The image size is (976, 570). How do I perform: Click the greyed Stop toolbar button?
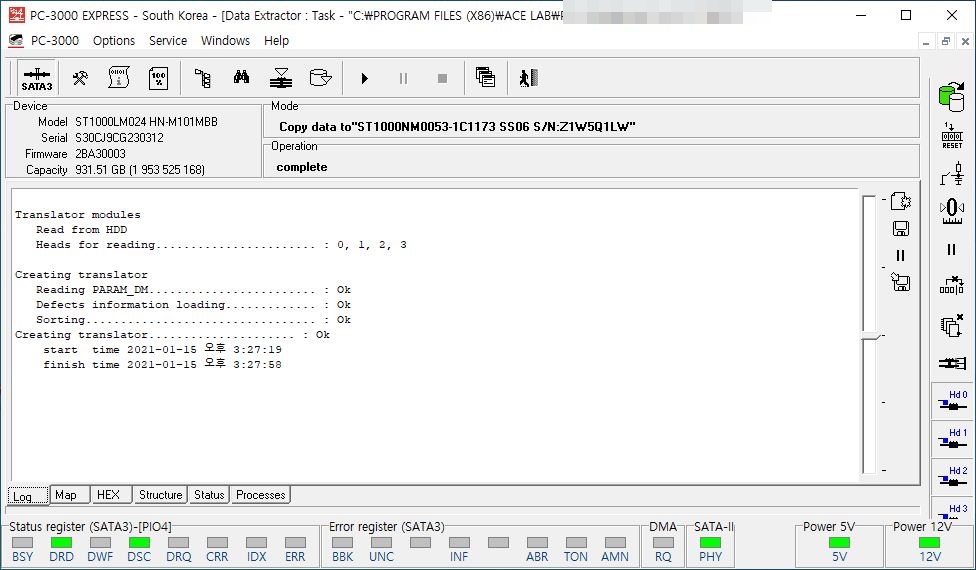pos(442,78)
